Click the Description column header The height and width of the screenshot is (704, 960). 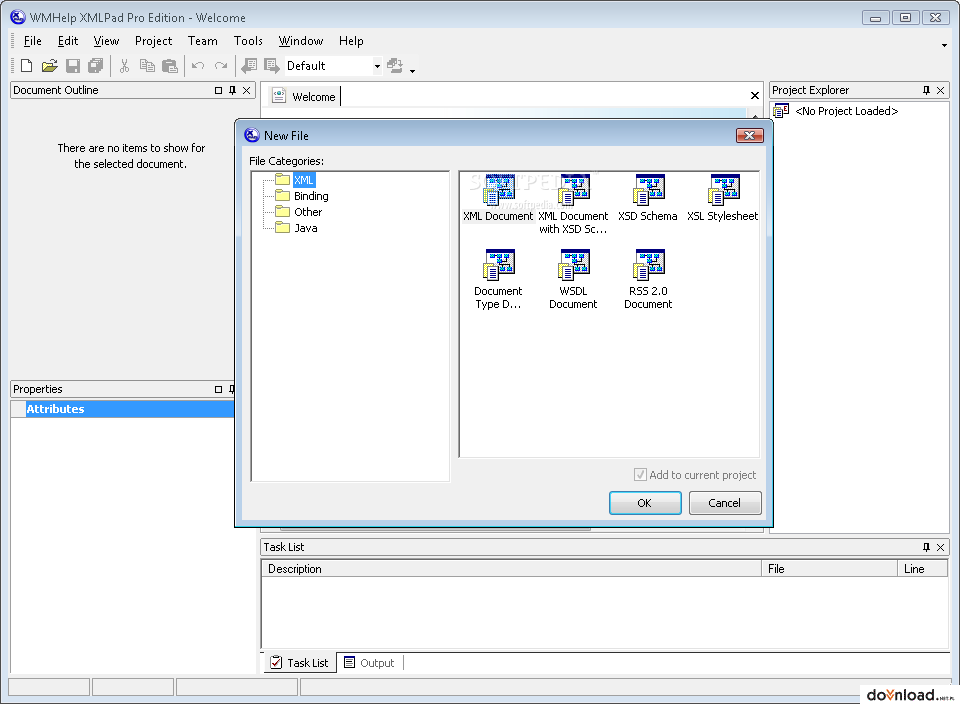coord(511,569)
